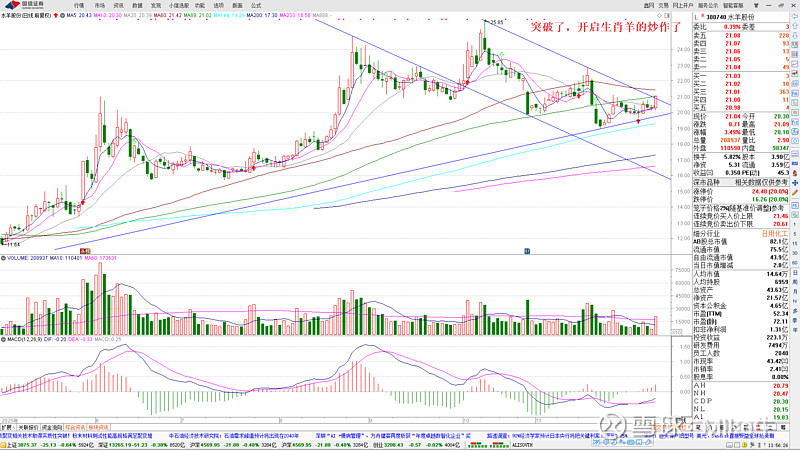800x452 pixels.
Task: Select the 板块资讯 tab
Action: coord(98,428)
